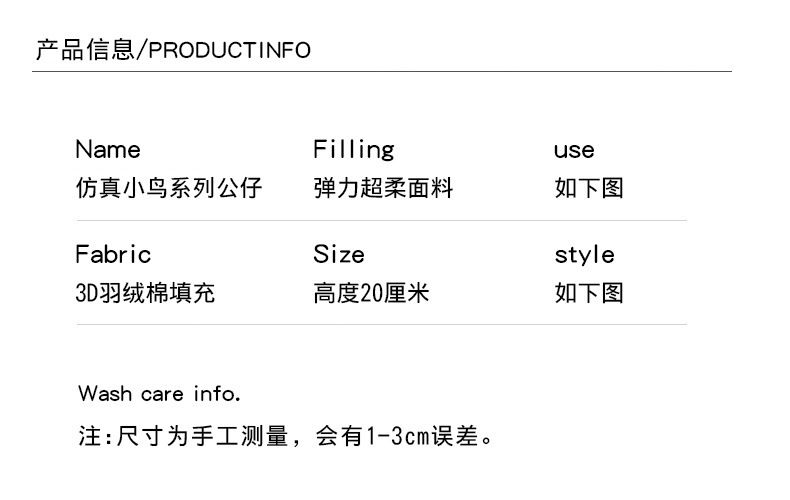Image resolution: width=790 pixels, height=500 pixels.
Task: Select the 高度20厘米 size value
Action: [x=371, y=293]
